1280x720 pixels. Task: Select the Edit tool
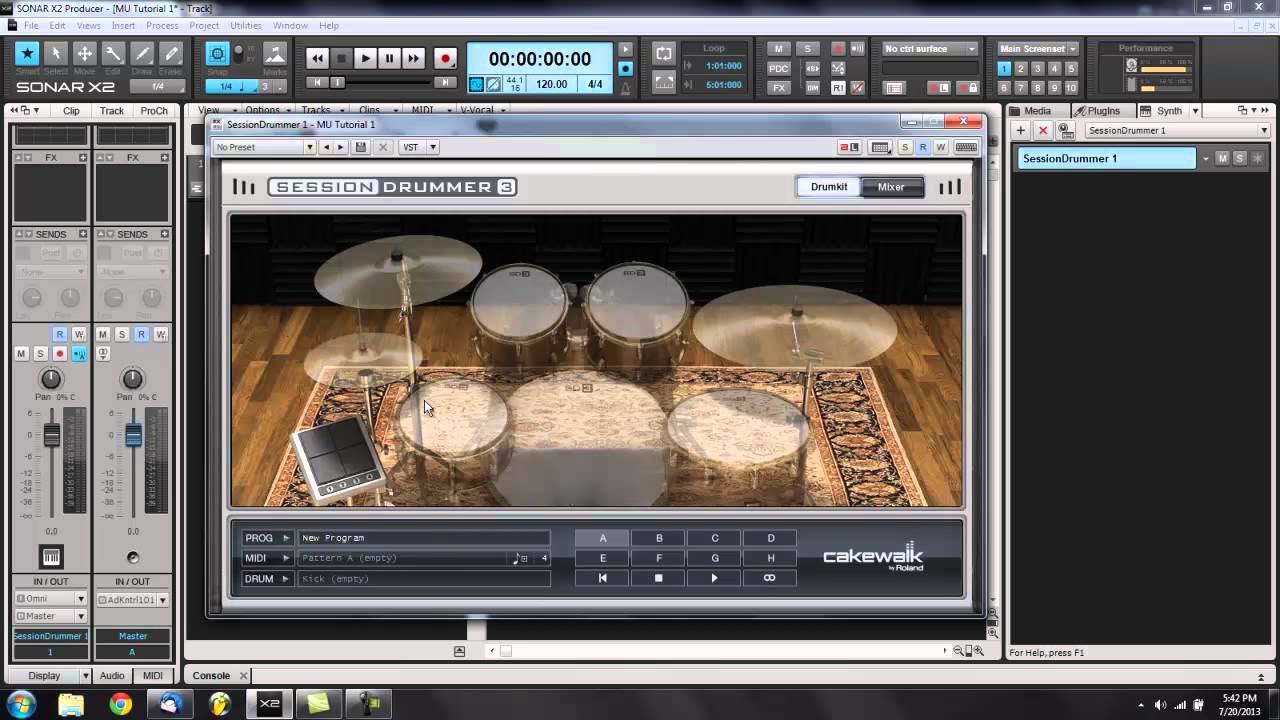113,54
